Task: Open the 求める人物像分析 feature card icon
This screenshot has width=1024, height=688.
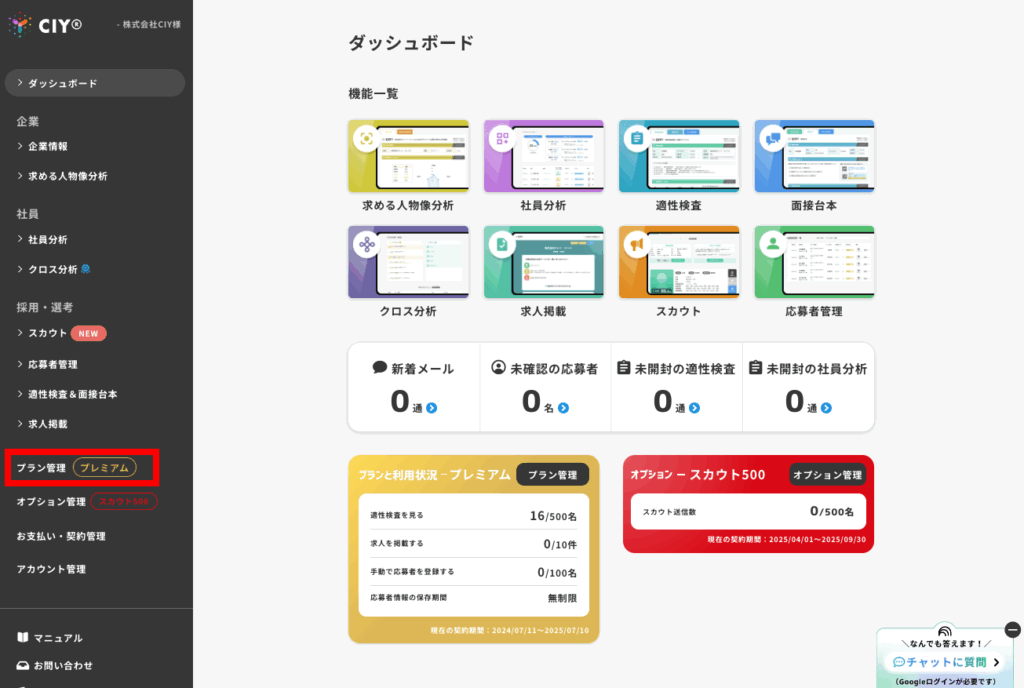Action: 367,138
